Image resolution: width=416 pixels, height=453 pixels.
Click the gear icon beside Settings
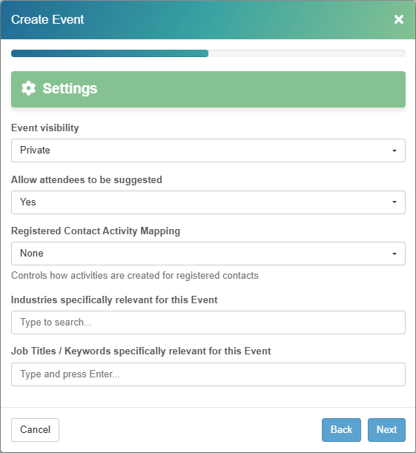28,89
